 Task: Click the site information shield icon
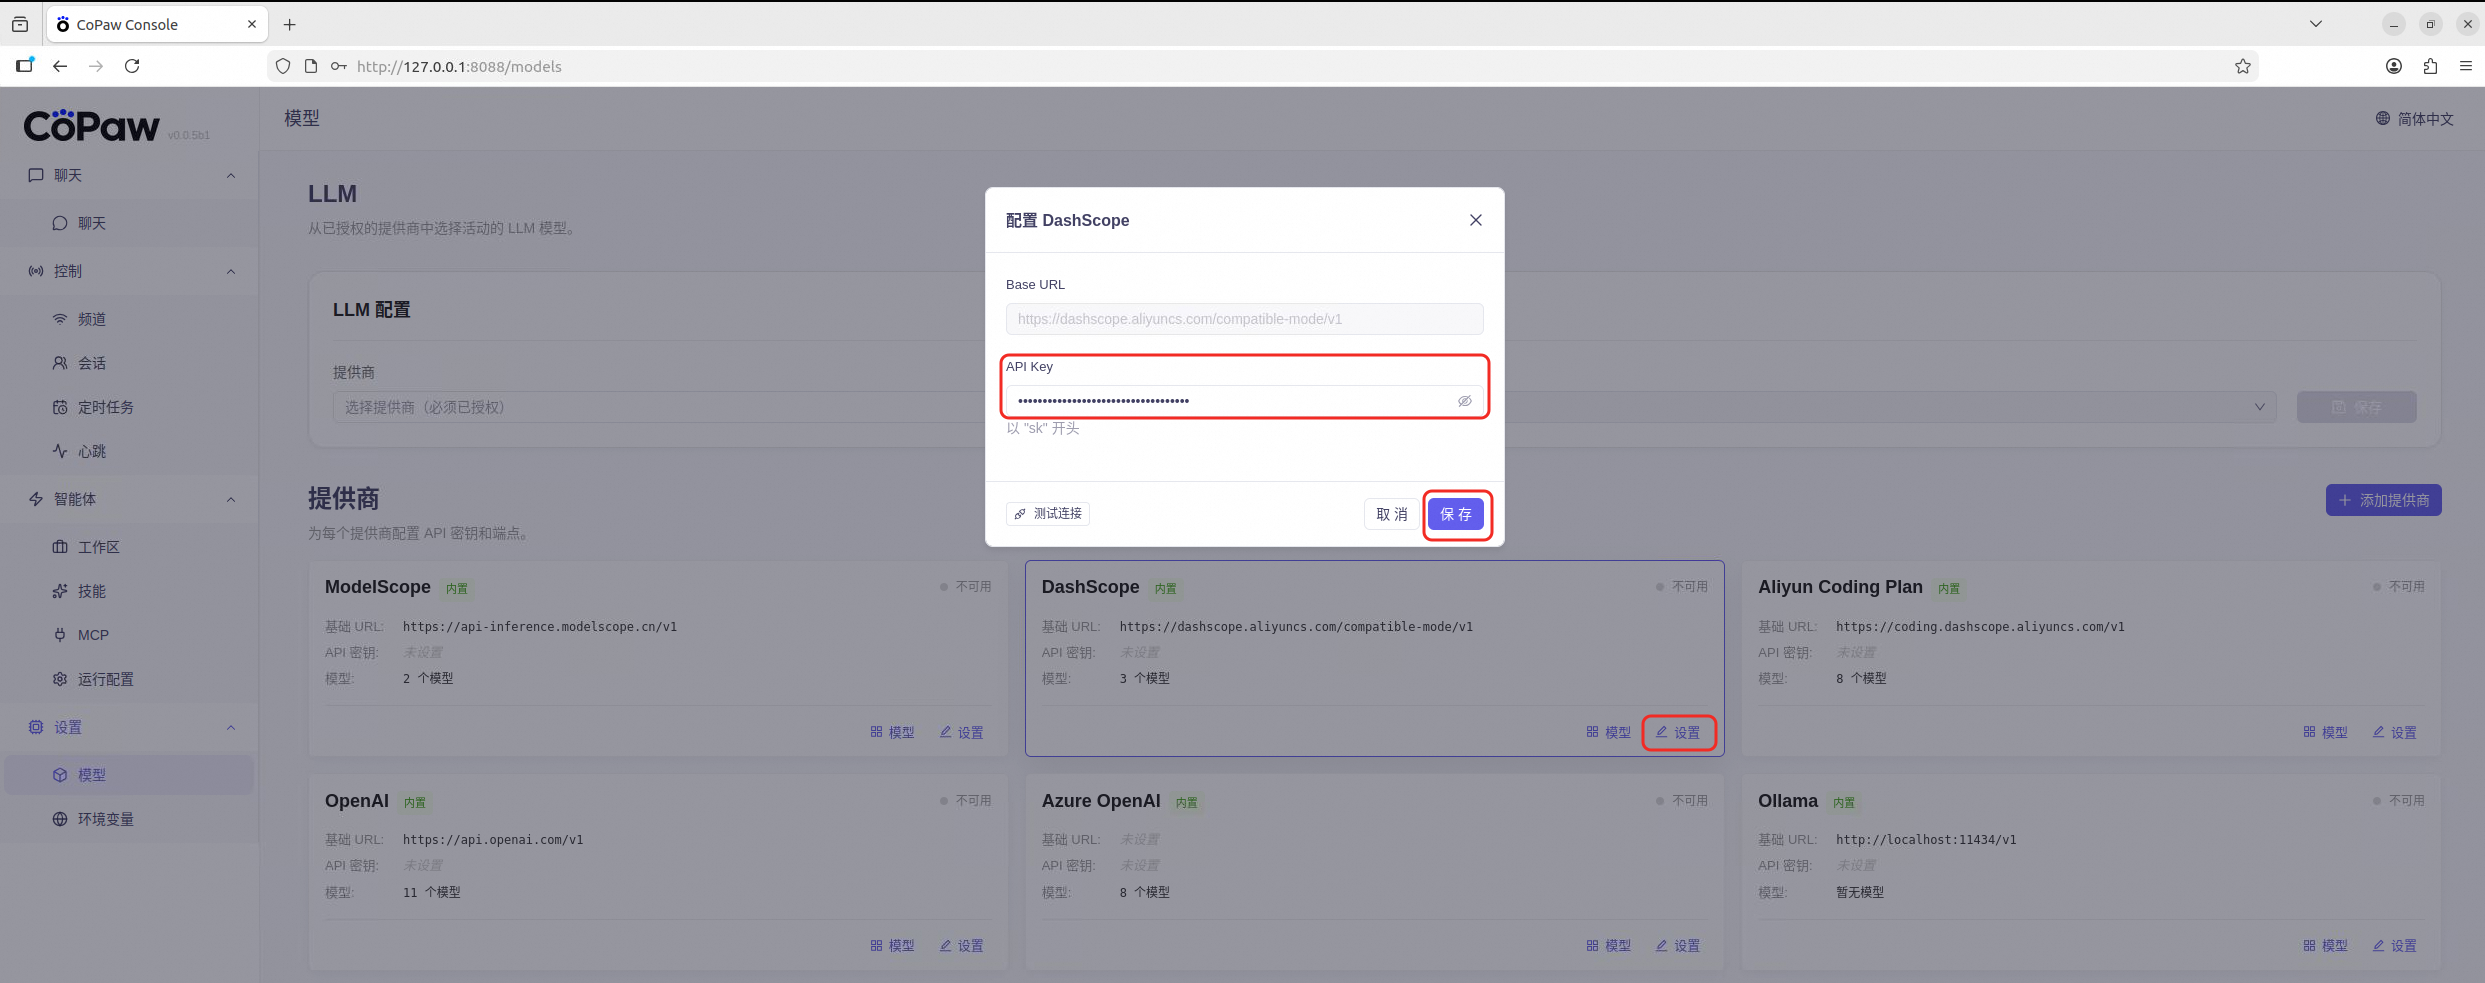283,66
